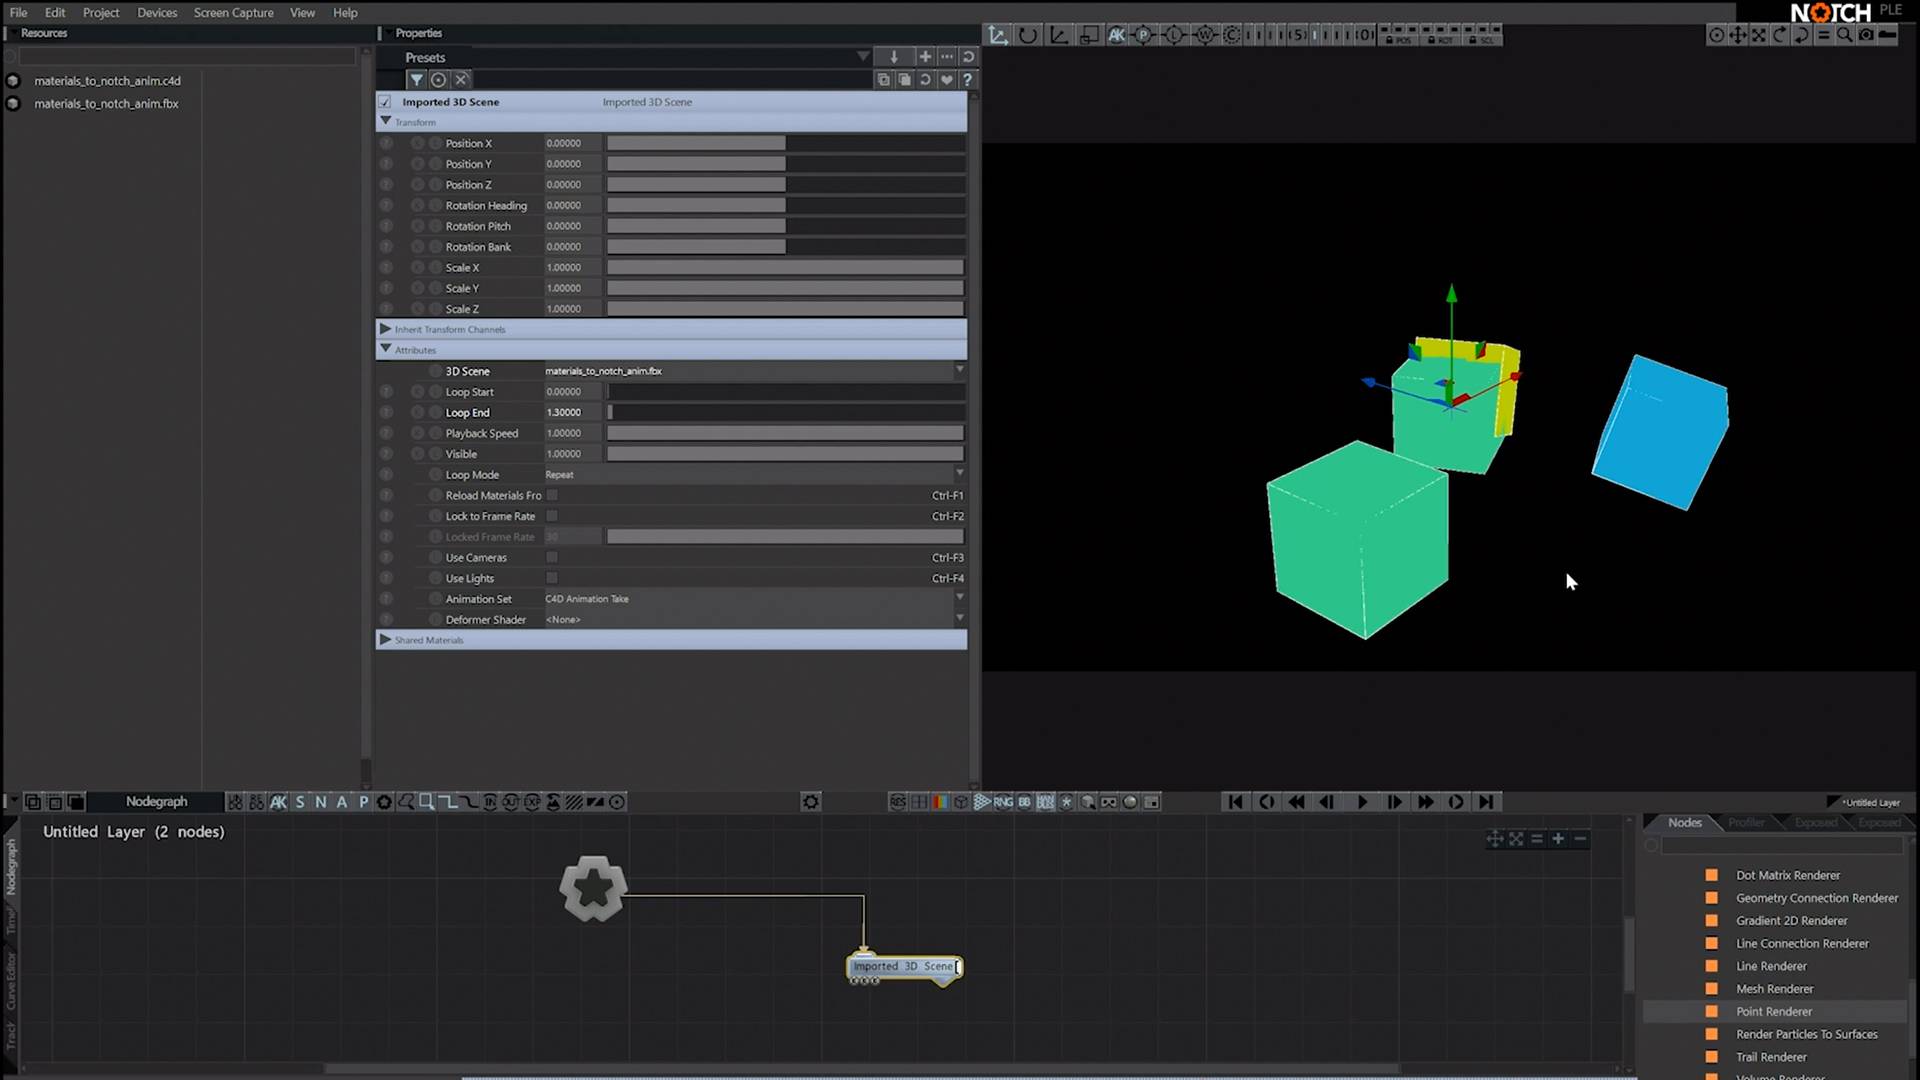Screen dimensions: 1920x1080
Task: Open the 3D Scene file dropdown
Action: point(755,371)
